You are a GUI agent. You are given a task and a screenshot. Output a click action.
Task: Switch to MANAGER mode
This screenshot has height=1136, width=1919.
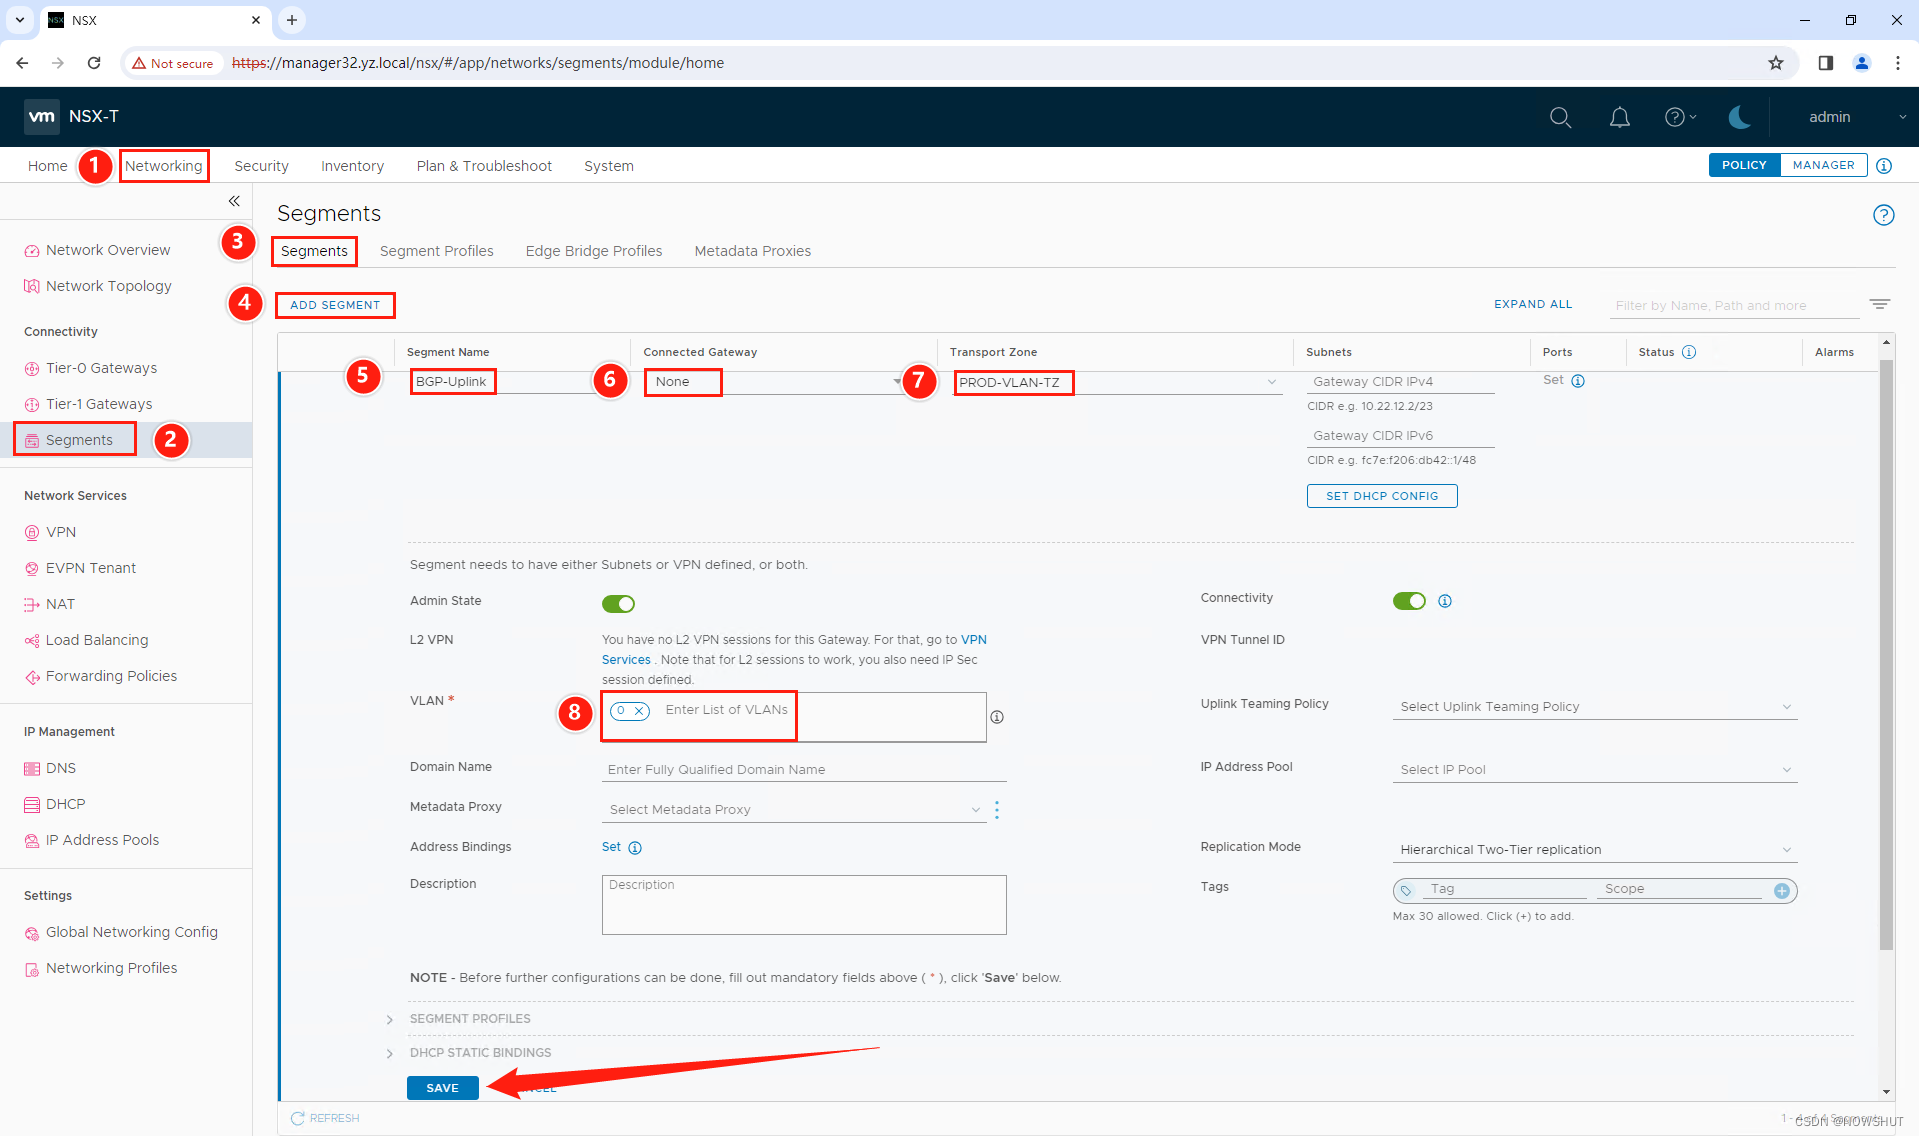pyautogui.click(x=1823, y=165)
